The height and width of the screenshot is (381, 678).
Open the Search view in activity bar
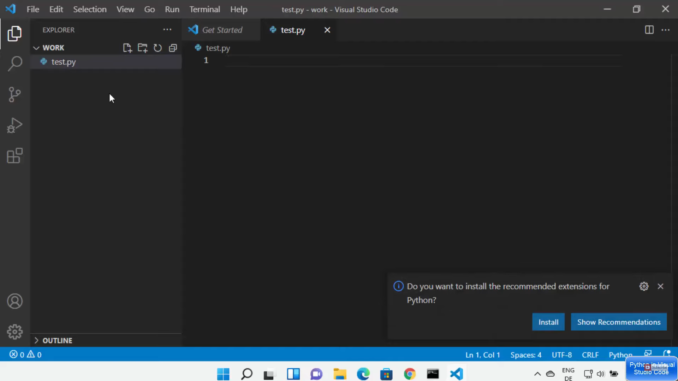tap(14, 64)
